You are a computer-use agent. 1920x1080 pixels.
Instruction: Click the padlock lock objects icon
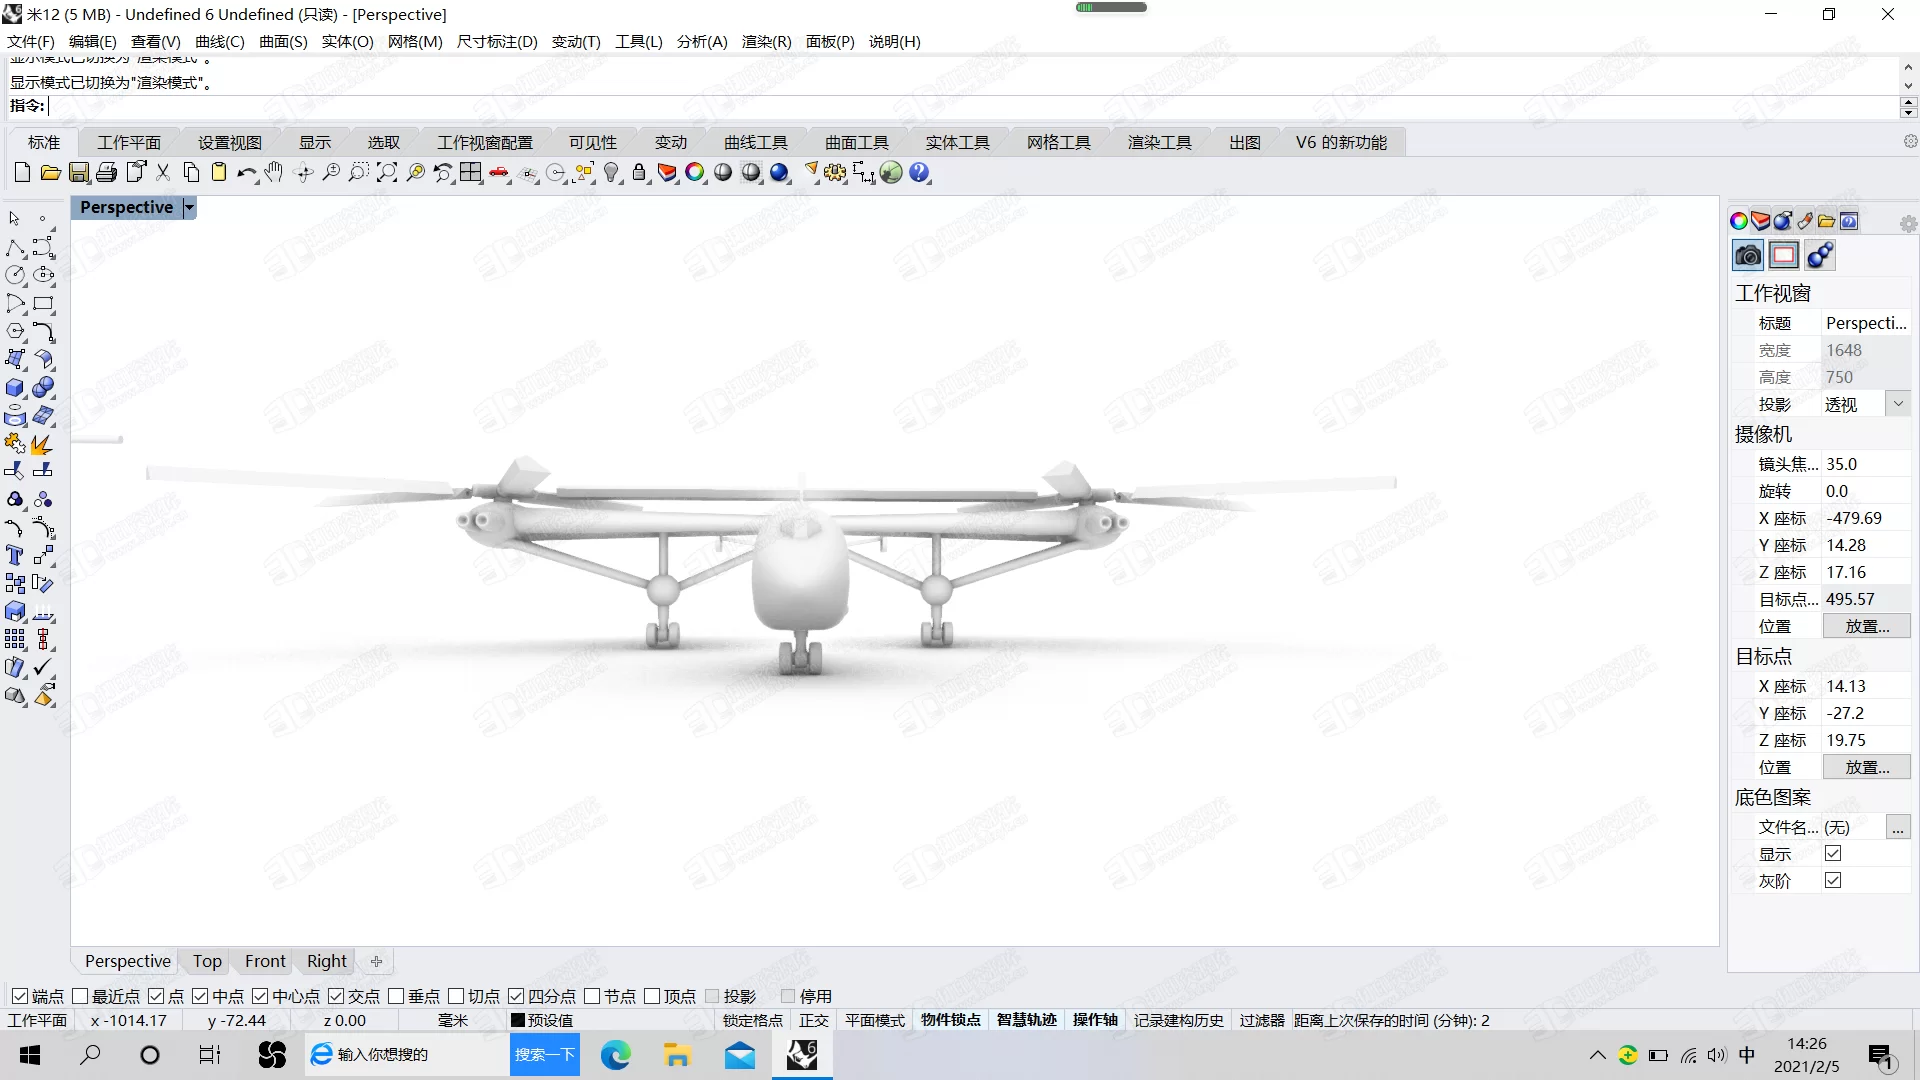639,173
